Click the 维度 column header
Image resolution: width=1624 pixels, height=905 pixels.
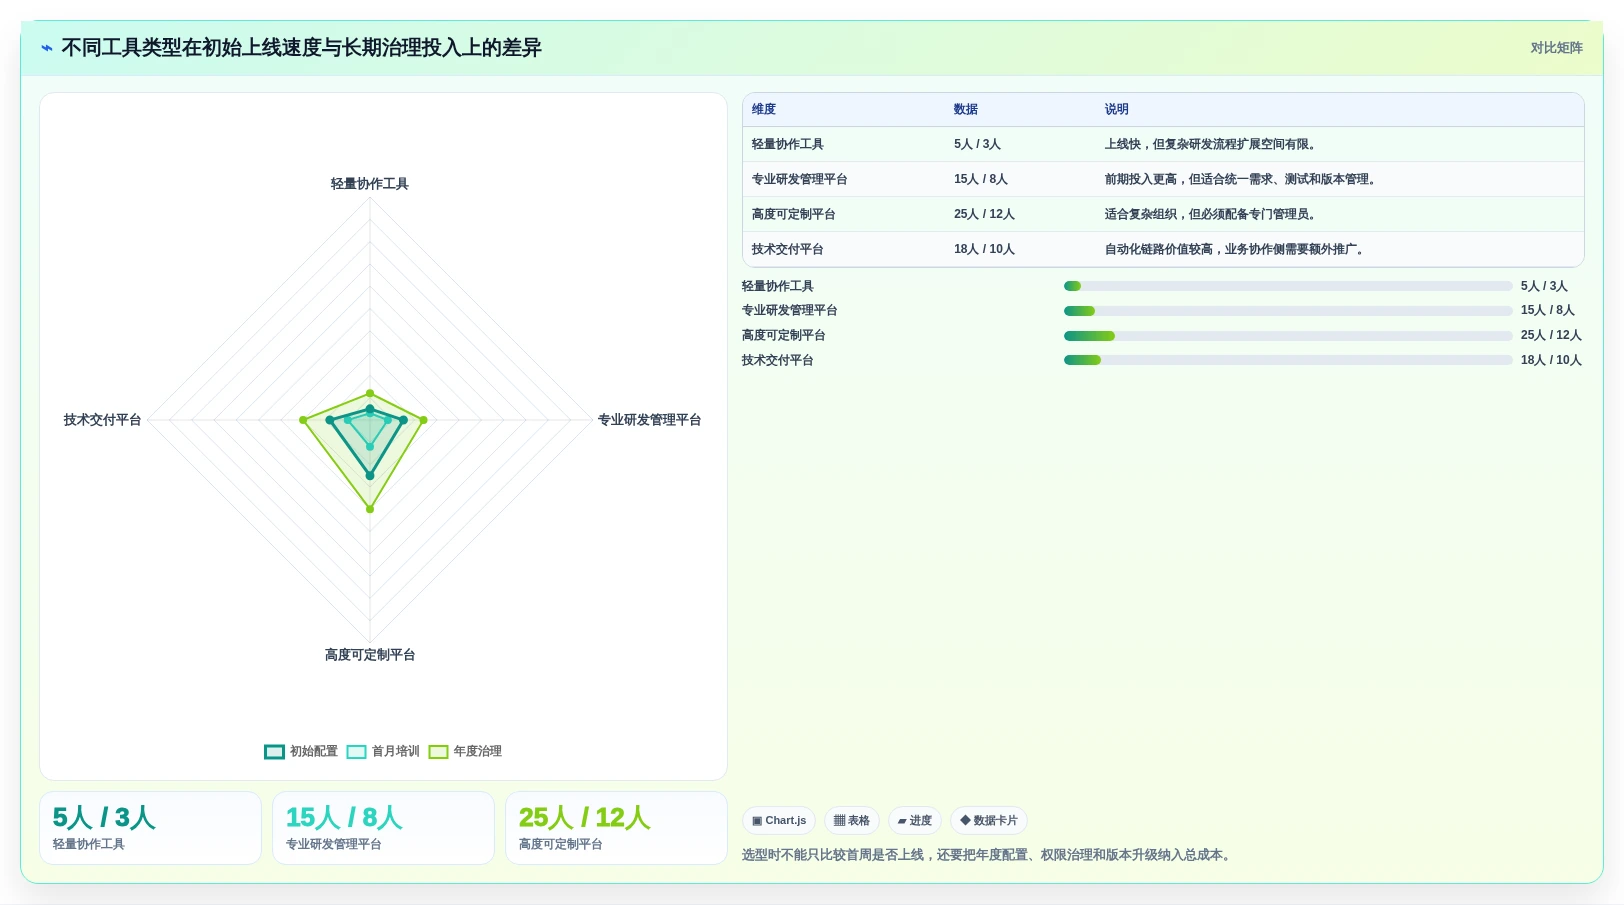[764, 109]
